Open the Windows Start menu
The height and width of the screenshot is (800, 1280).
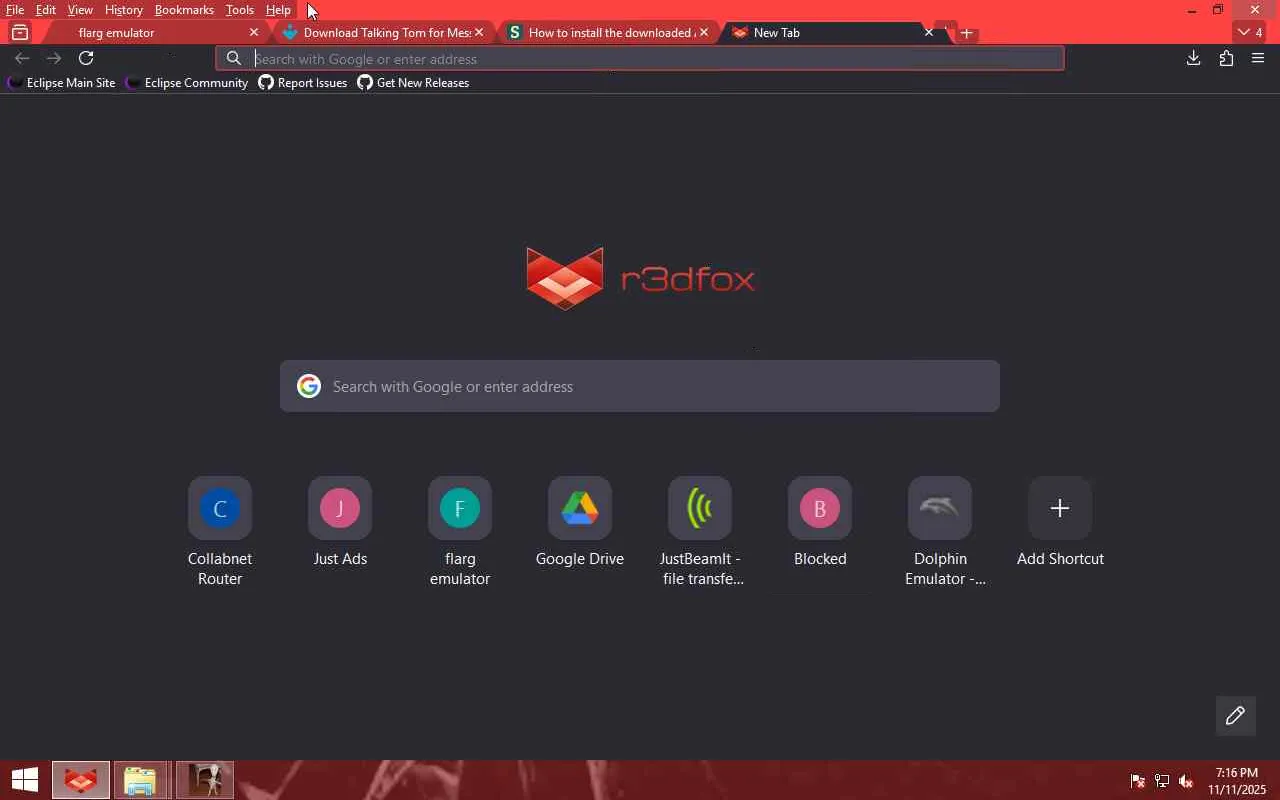(25, 780)
